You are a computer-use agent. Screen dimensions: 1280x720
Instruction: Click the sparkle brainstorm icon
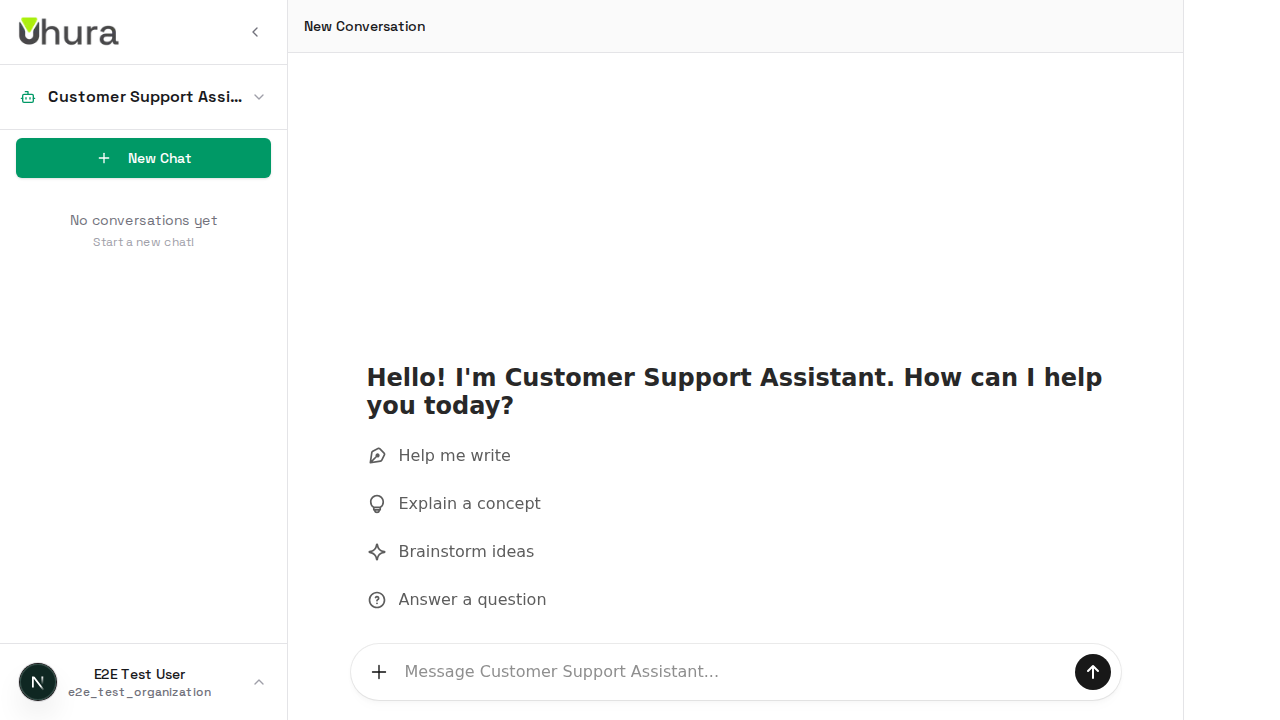(377, 552)
